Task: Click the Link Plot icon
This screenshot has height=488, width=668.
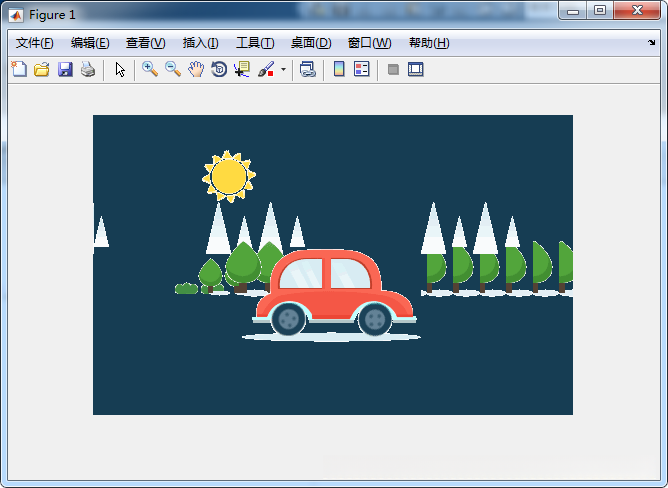Action: [307, 70]
